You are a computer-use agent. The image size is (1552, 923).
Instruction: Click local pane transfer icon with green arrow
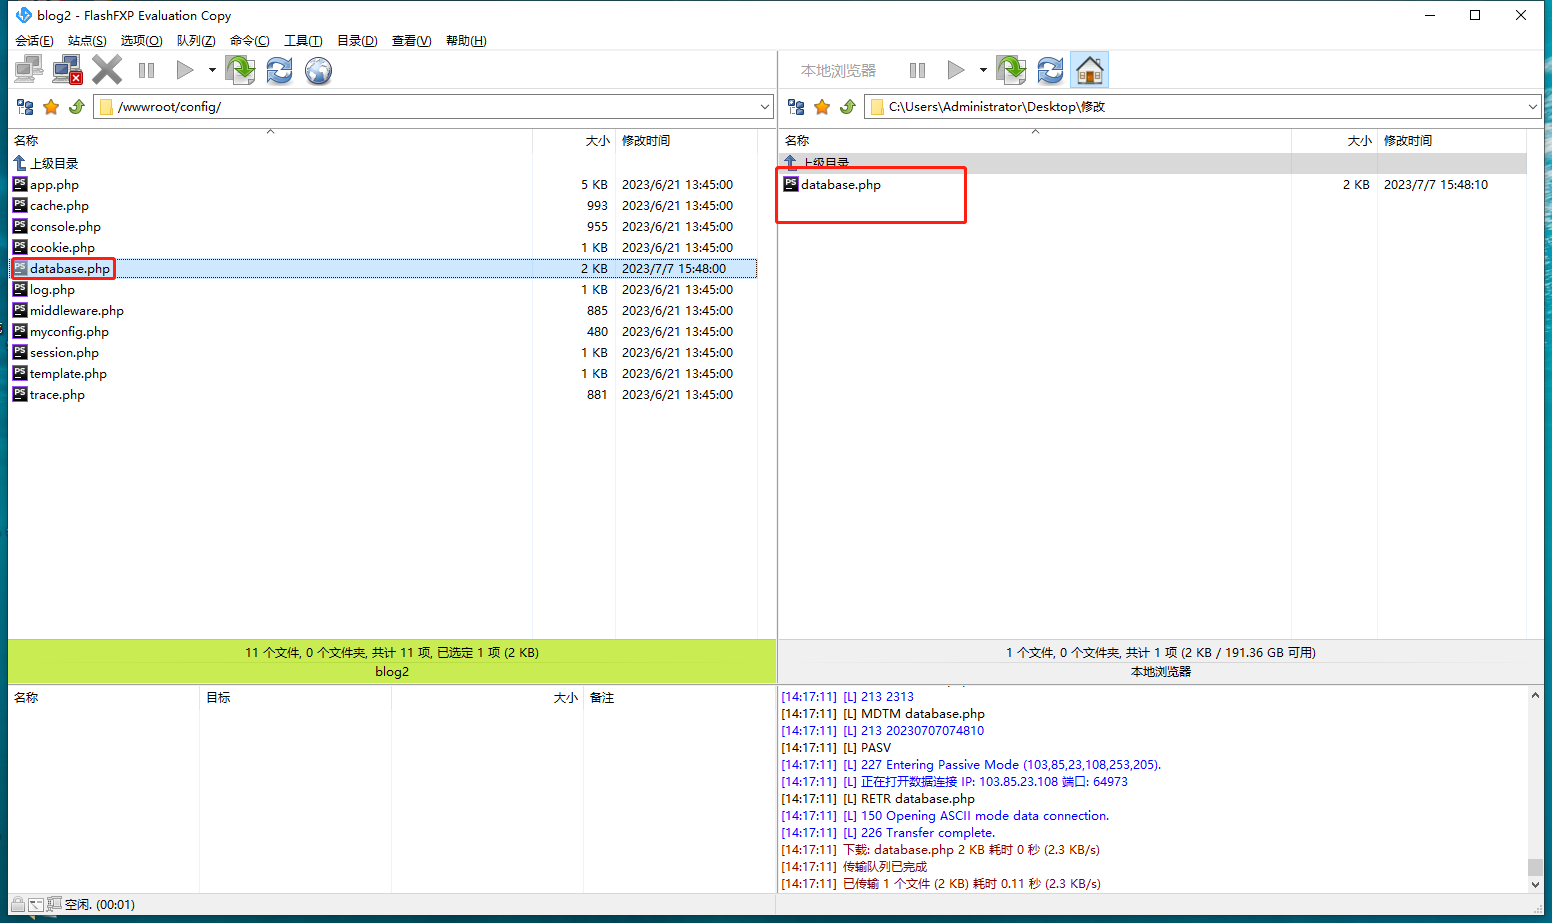(x=1011, y=70)
